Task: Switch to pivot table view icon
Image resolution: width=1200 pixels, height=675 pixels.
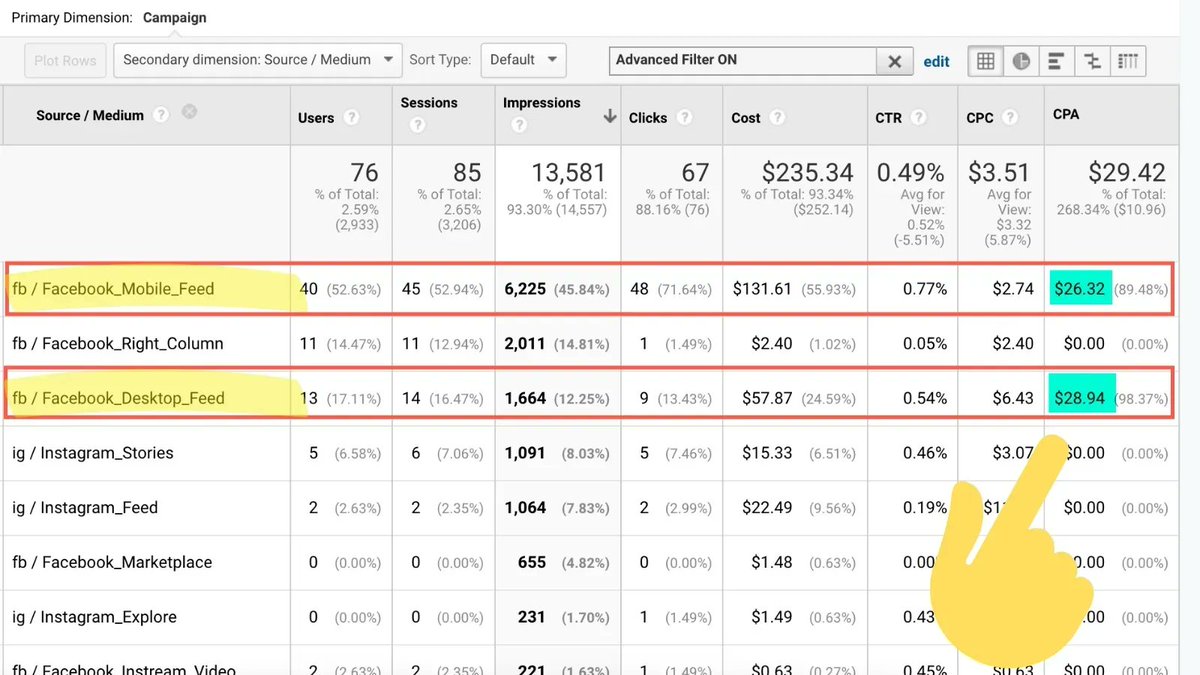Action: [1128, 61]
